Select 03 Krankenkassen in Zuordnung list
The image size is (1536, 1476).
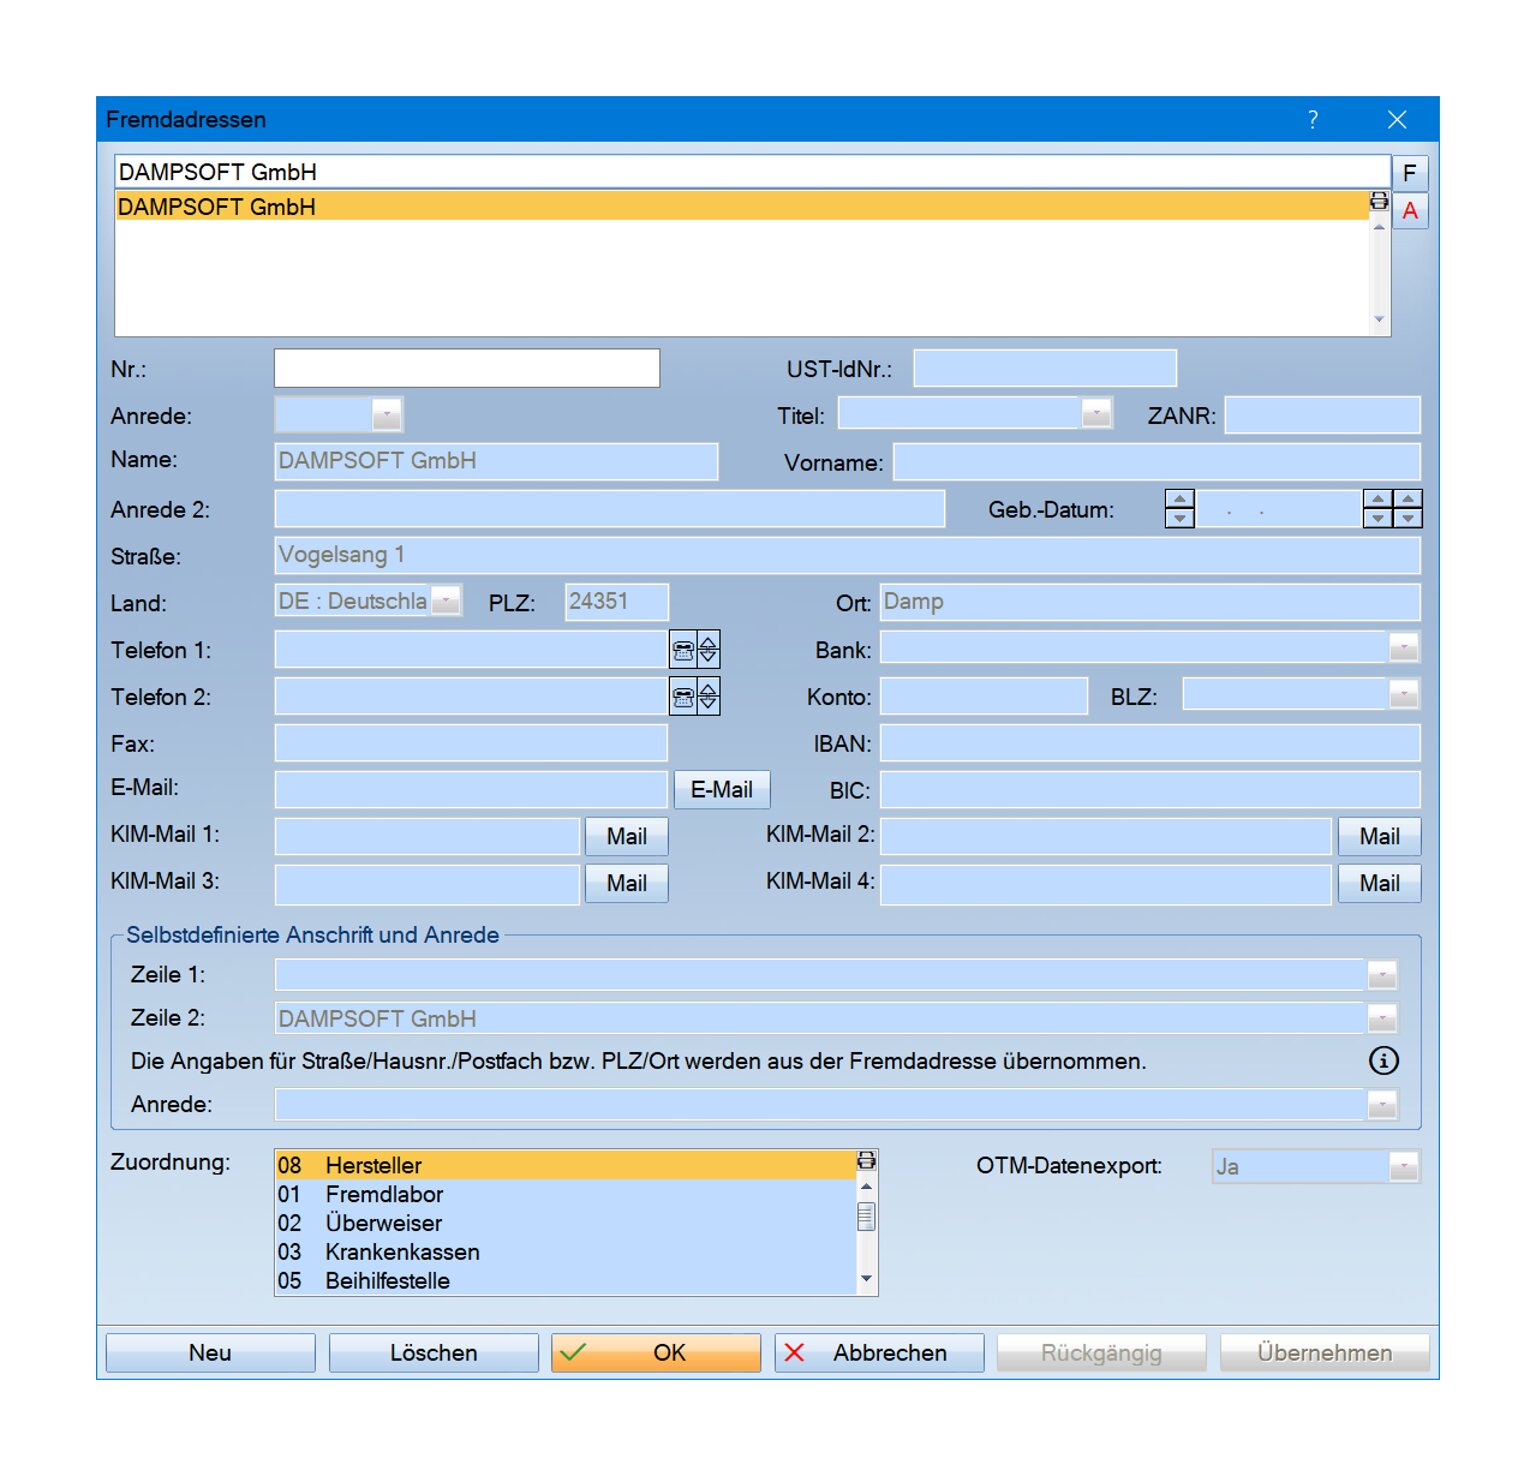pyautogui.click(x=565, y=1252)
